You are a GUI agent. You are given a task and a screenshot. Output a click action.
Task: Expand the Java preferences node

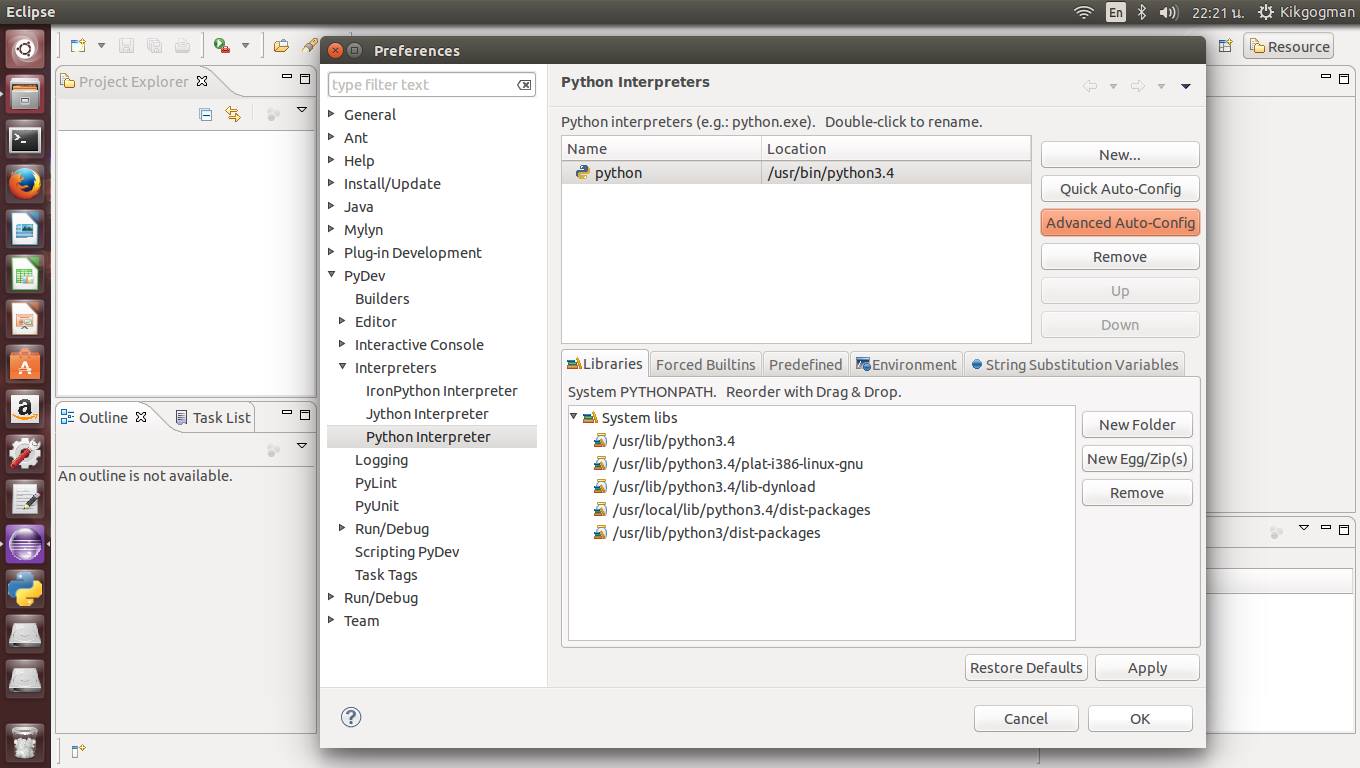(x=332, y=206)
